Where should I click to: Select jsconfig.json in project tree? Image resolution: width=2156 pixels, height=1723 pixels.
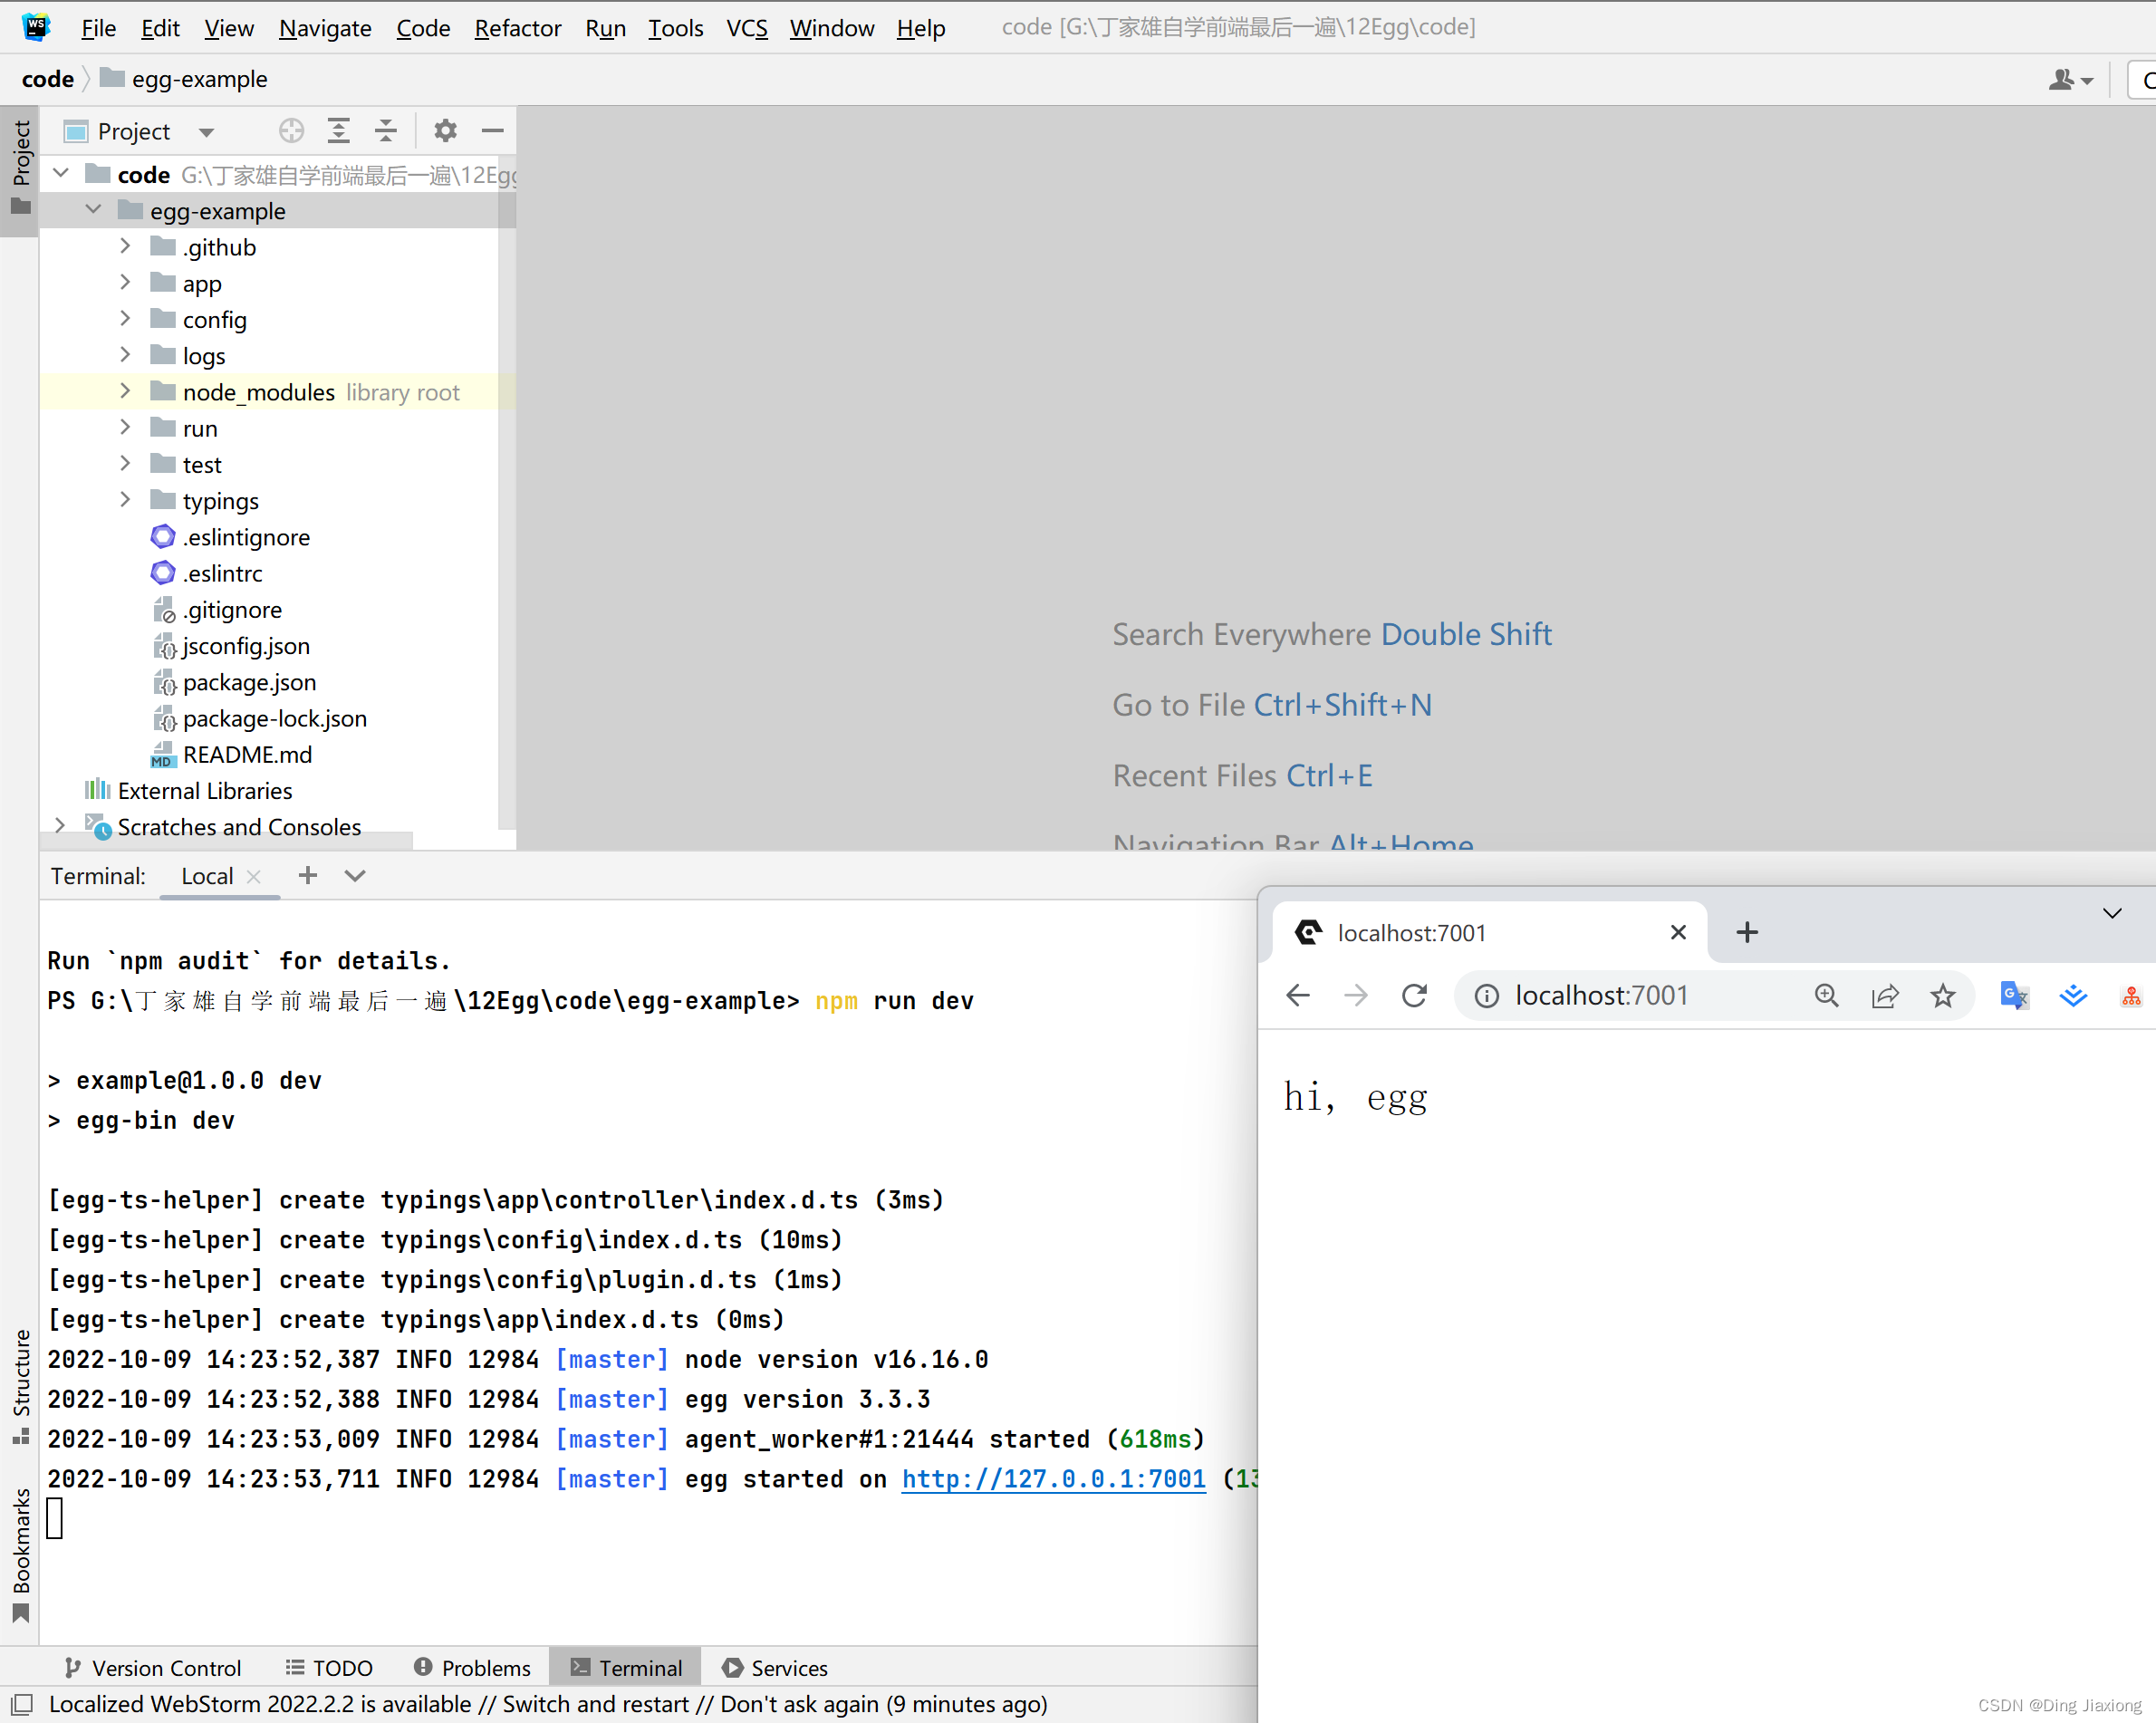pyautogui.click(x=246, y=646)
